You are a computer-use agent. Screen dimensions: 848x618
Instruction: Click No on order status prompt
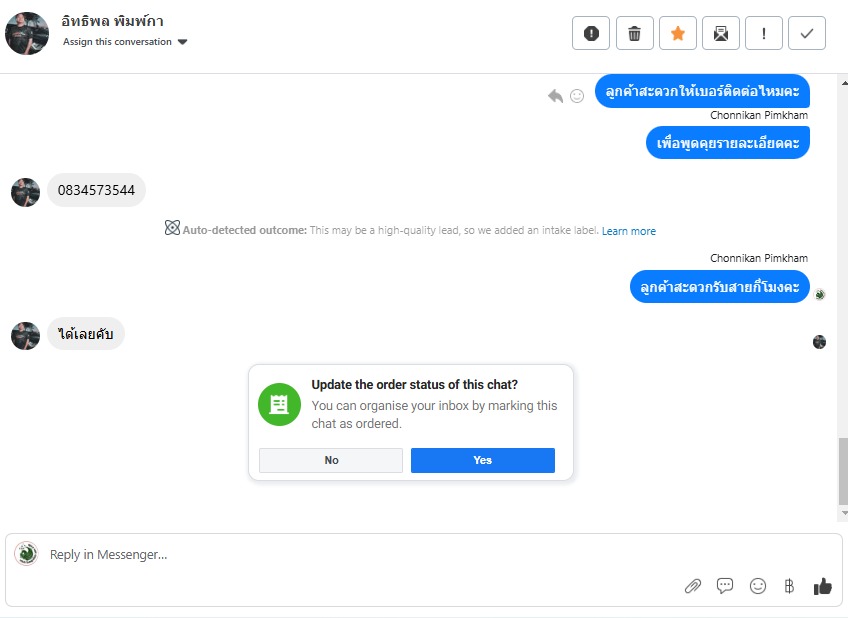tap(331, 460)
